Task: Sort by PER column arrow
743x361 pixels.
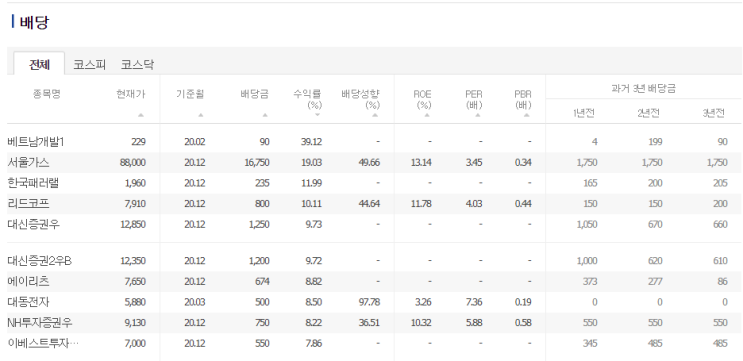Action: click(478, 115)
